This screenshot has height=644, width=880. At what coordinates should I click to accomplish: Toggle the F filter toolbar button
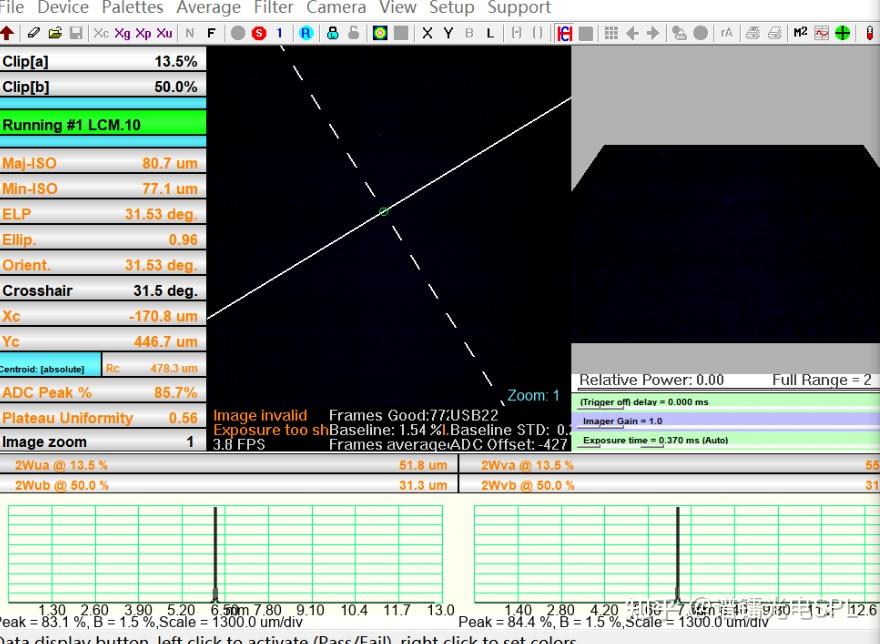[x=211, y=33]
